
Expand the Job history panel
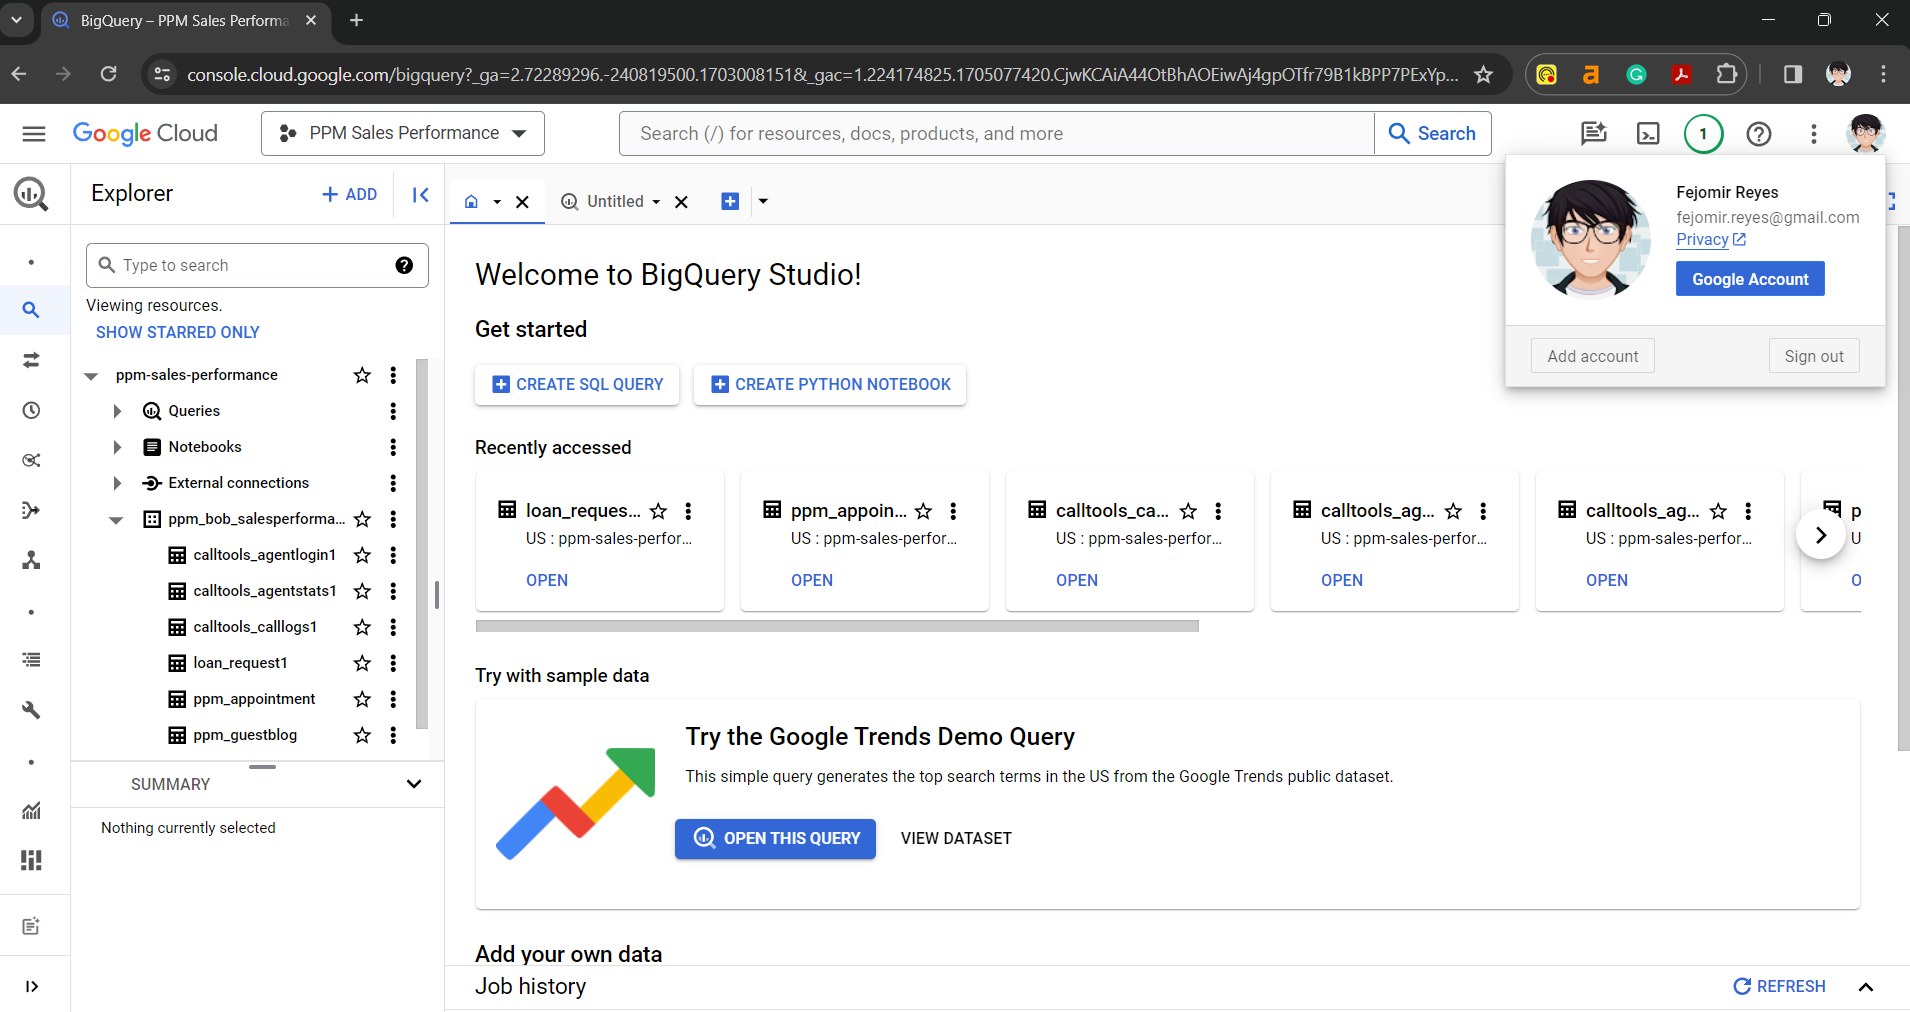1865,987
